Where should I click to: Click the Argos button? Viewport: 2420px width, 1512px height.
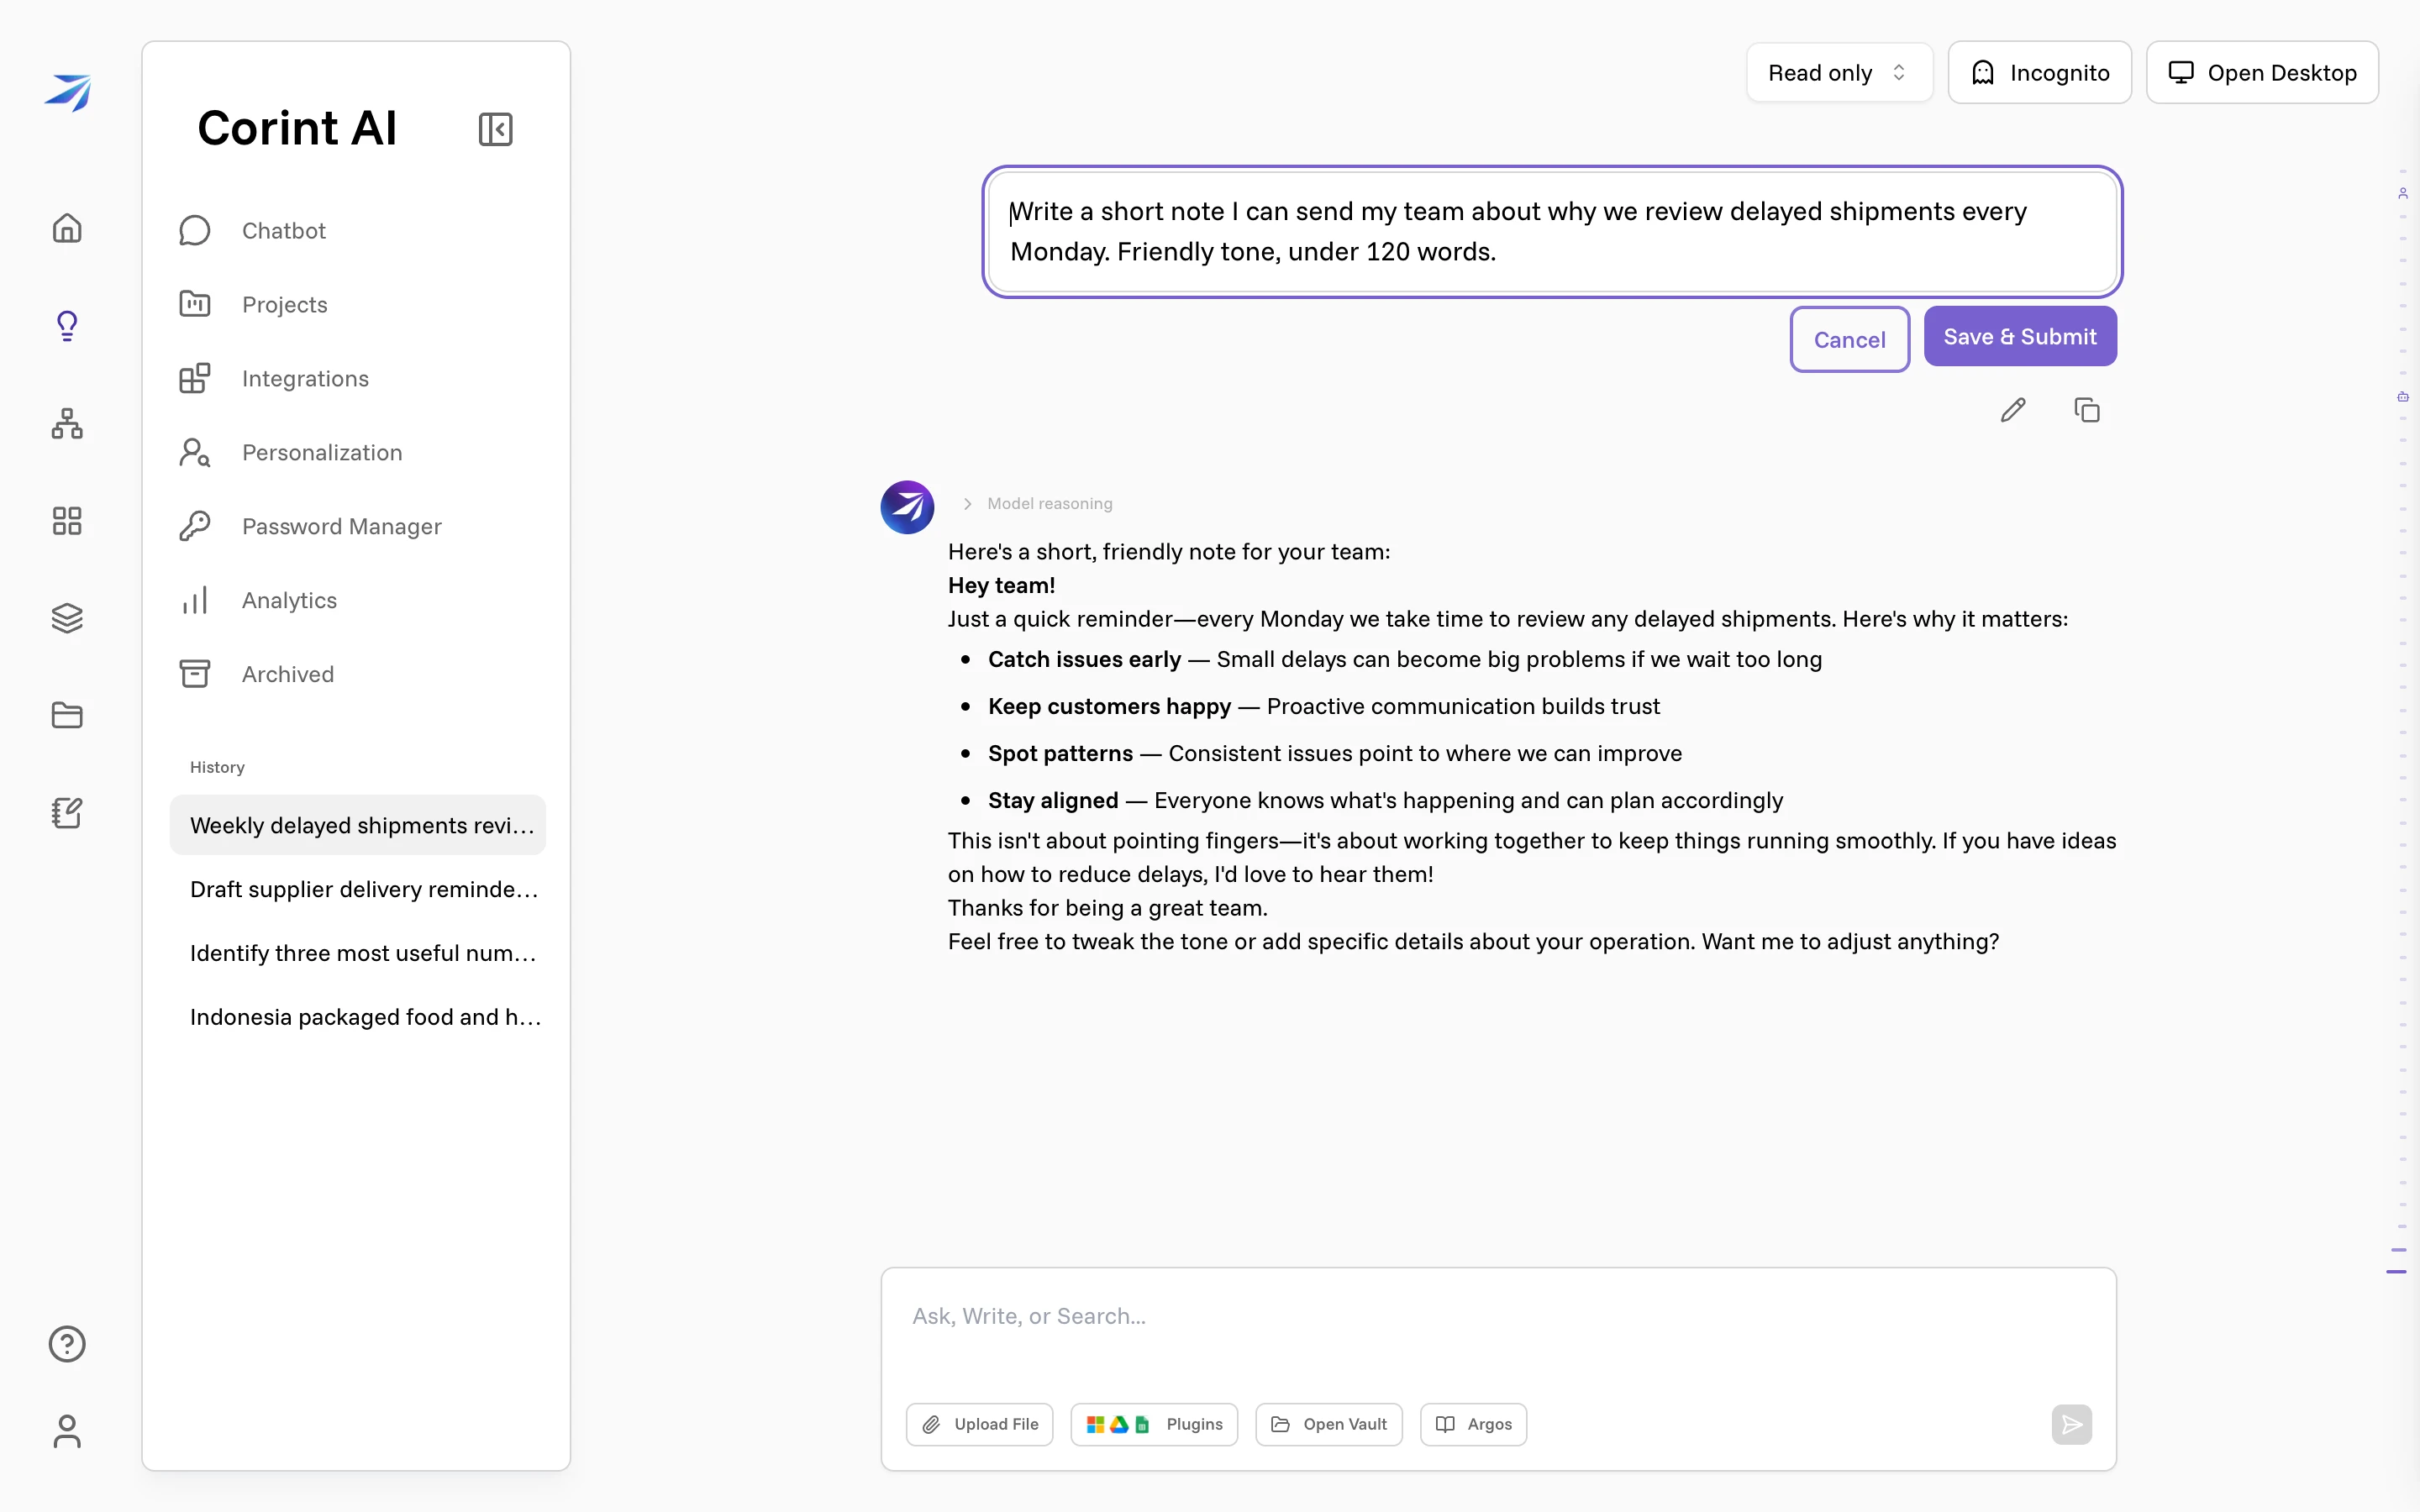1473,1424
